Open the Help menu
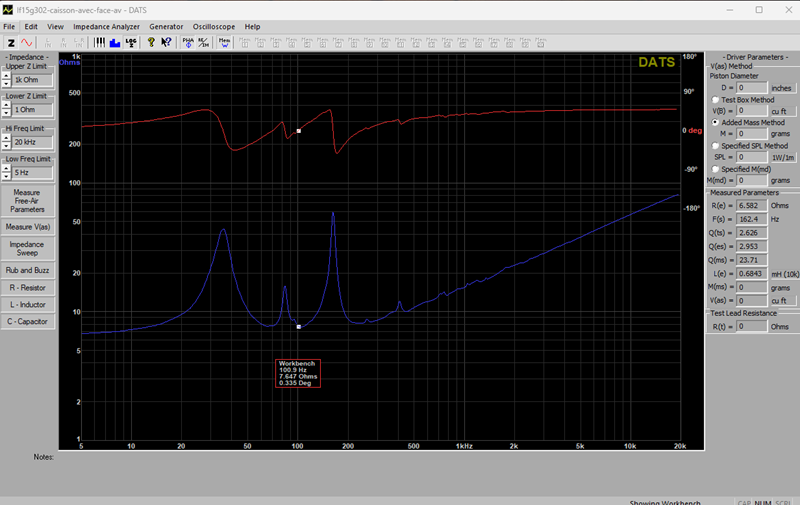Screen dimensions: 800x505 click(252, 27)
